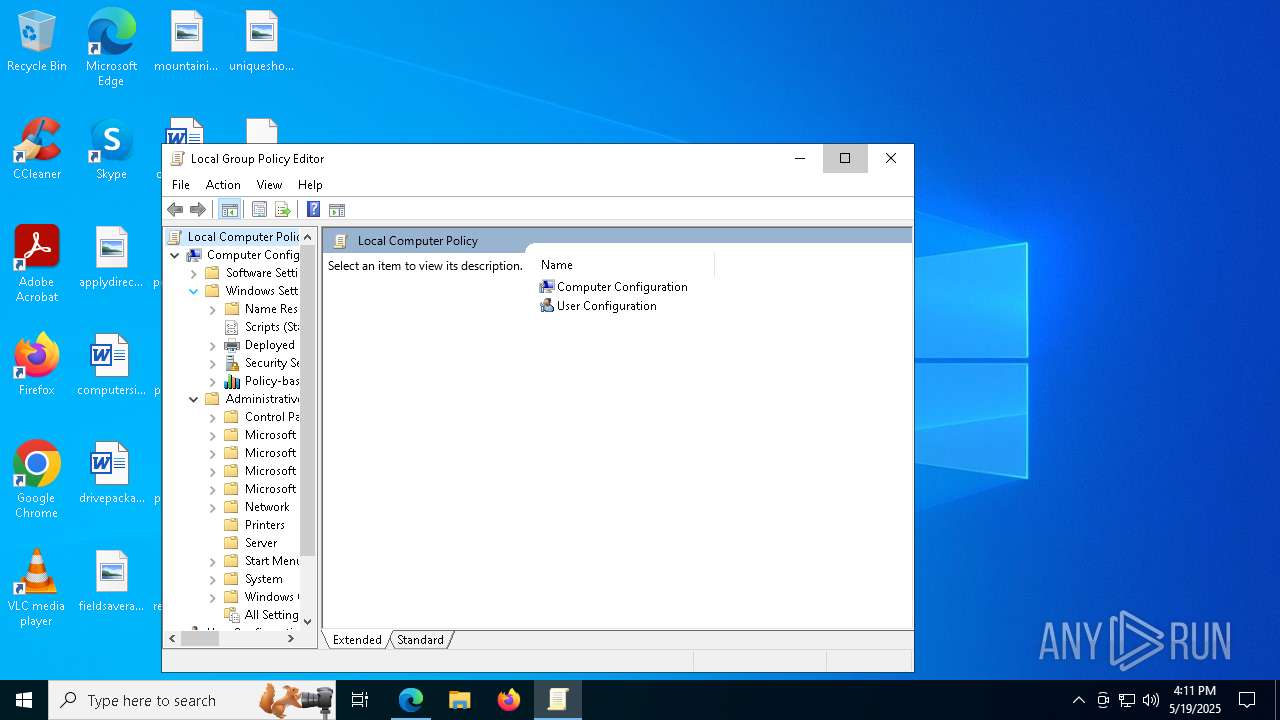Screen dimensions: 1280x720
Task: Open the notification center icon
Action: click(x=1247, y=700)
